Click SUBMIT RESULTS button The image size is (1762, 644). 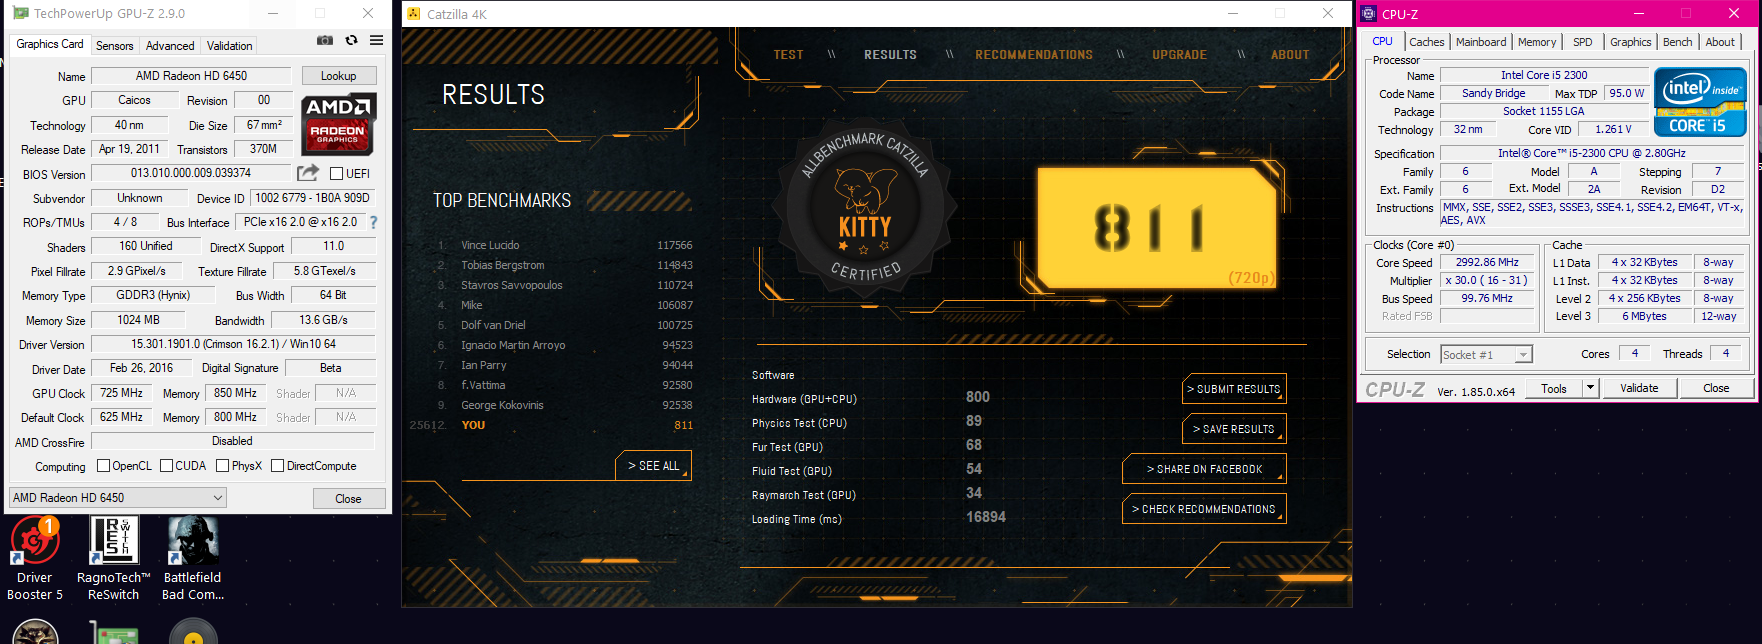tap(1234, 389)
